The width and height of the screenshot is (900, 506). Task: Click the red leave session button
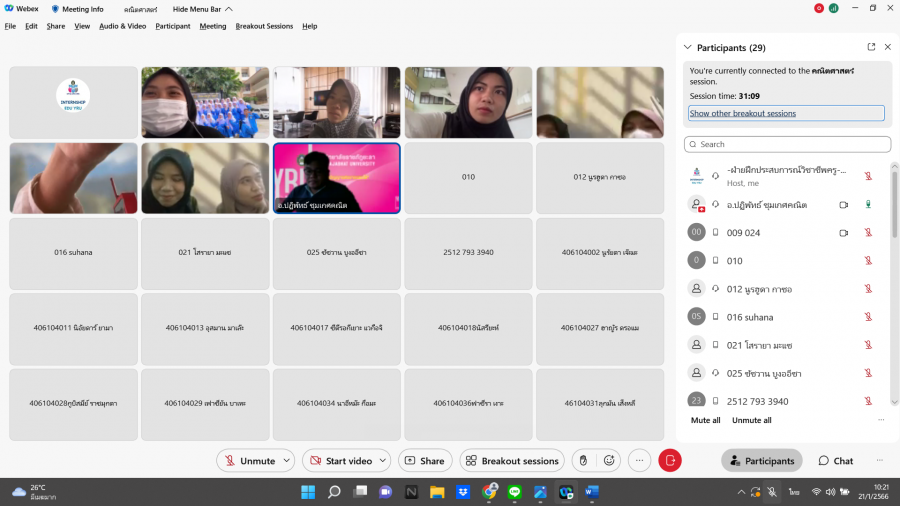pyautogui.click(x=670, y=461)
